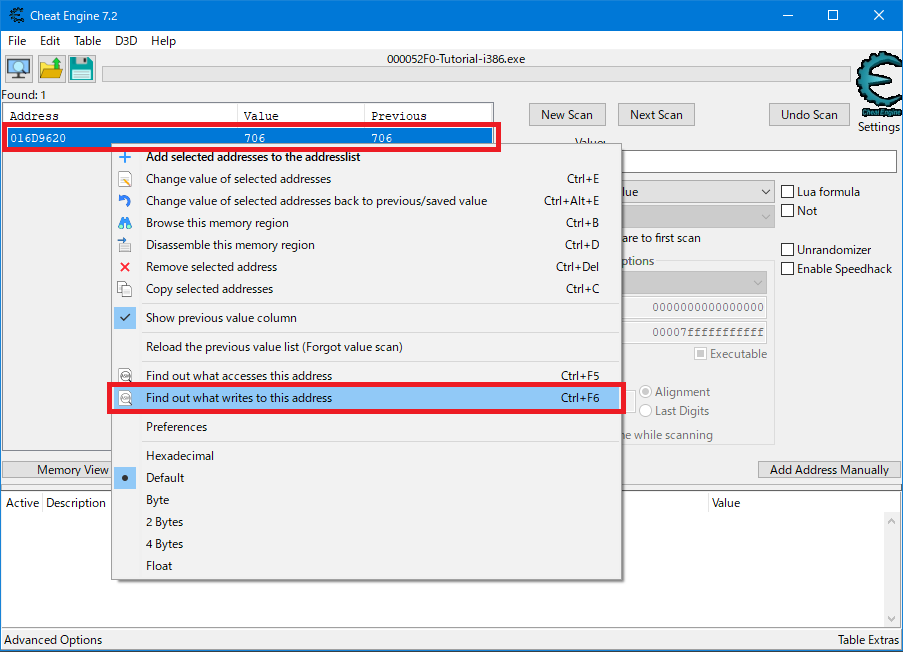Select Float display type

tap(366, 566)
